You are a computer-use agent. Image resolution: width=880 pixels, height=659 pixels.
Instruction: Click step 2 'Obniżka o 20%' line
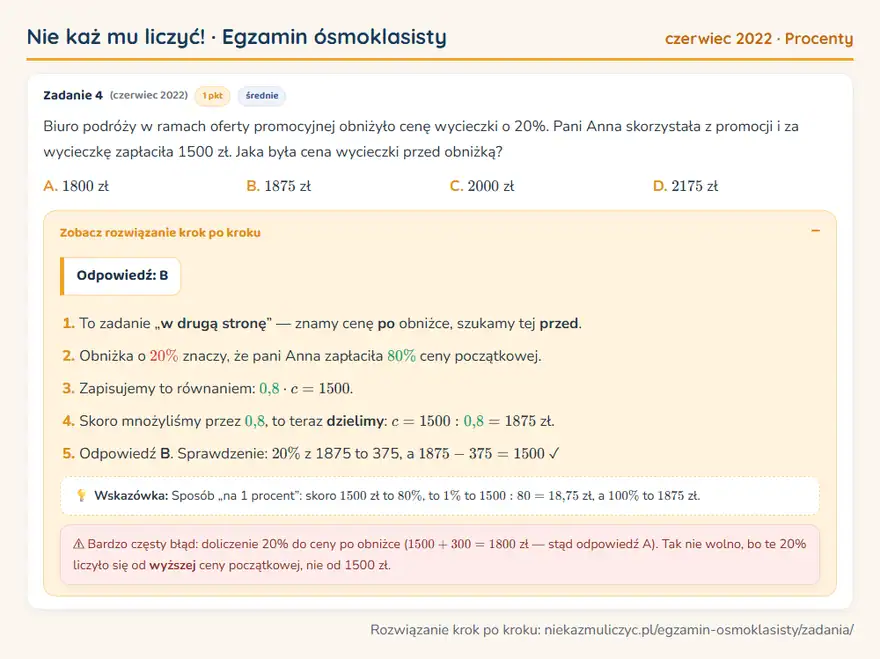point(302,356)
